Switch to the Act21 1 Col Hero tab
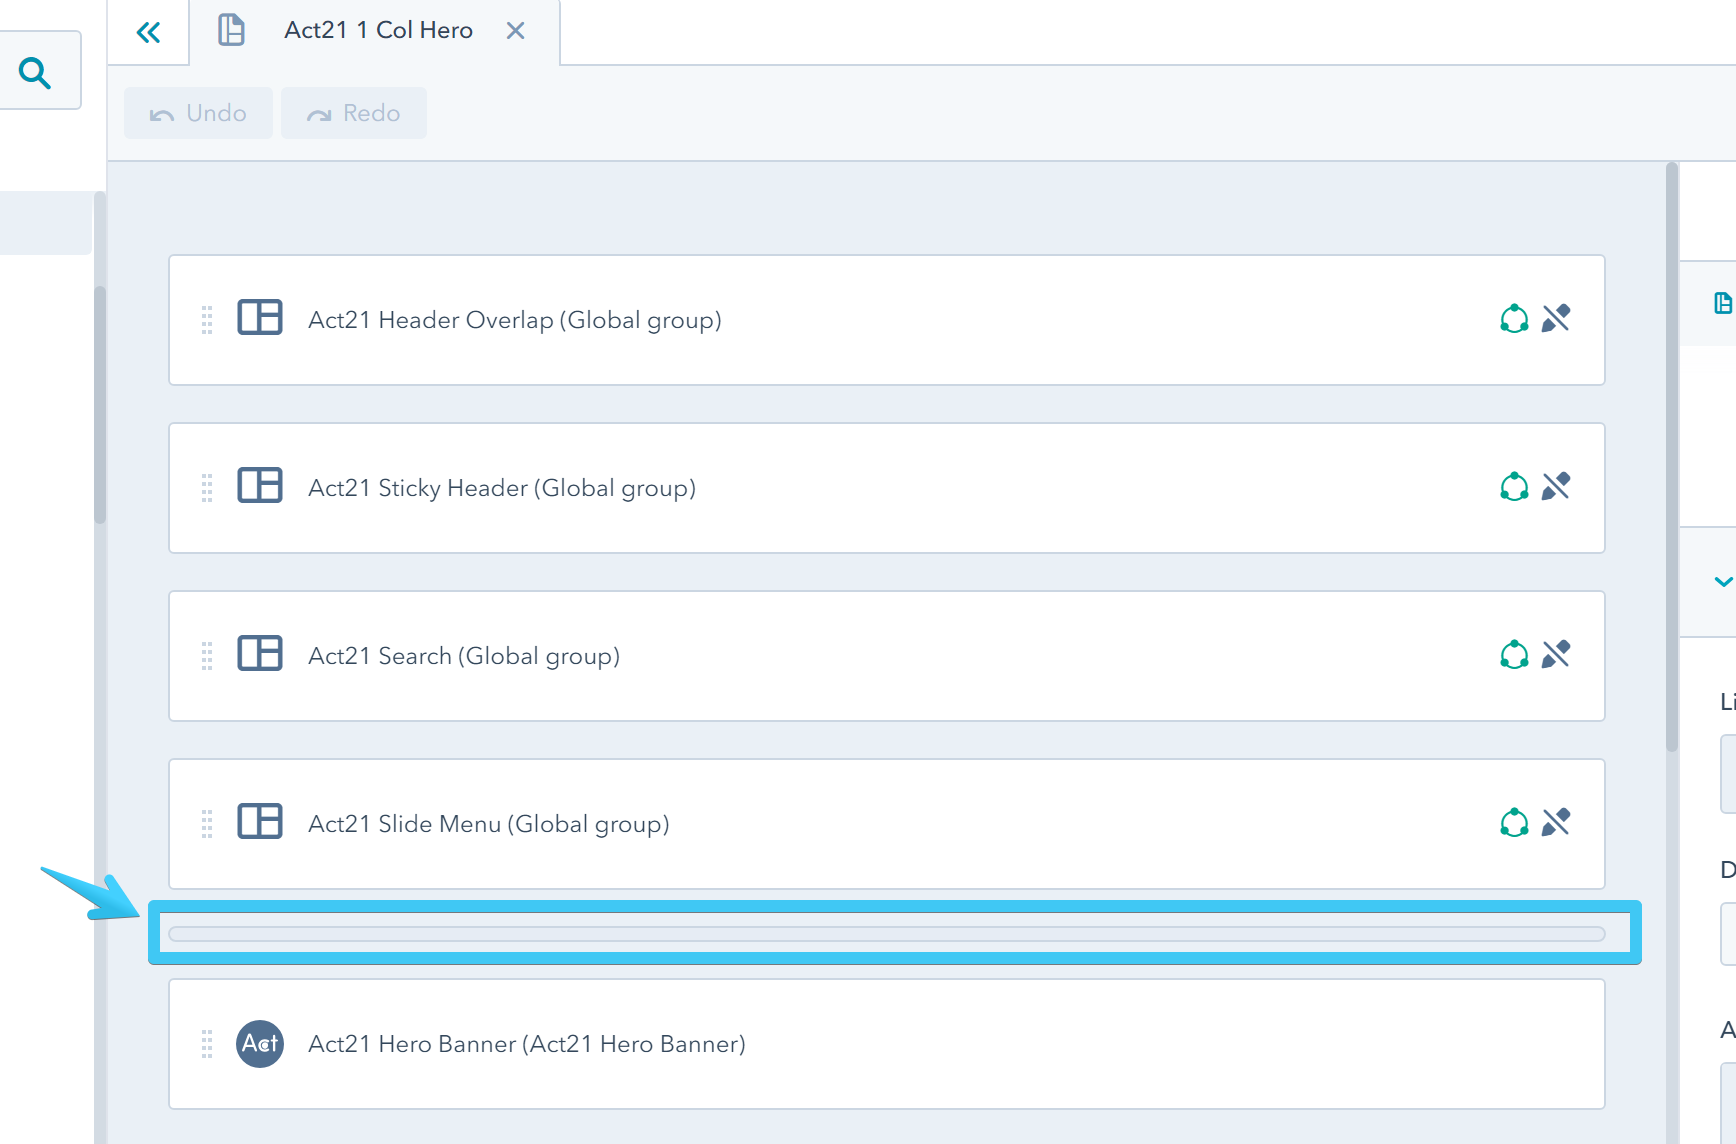The width and height of the screenshot is (1736, 1144). (378, 30)
